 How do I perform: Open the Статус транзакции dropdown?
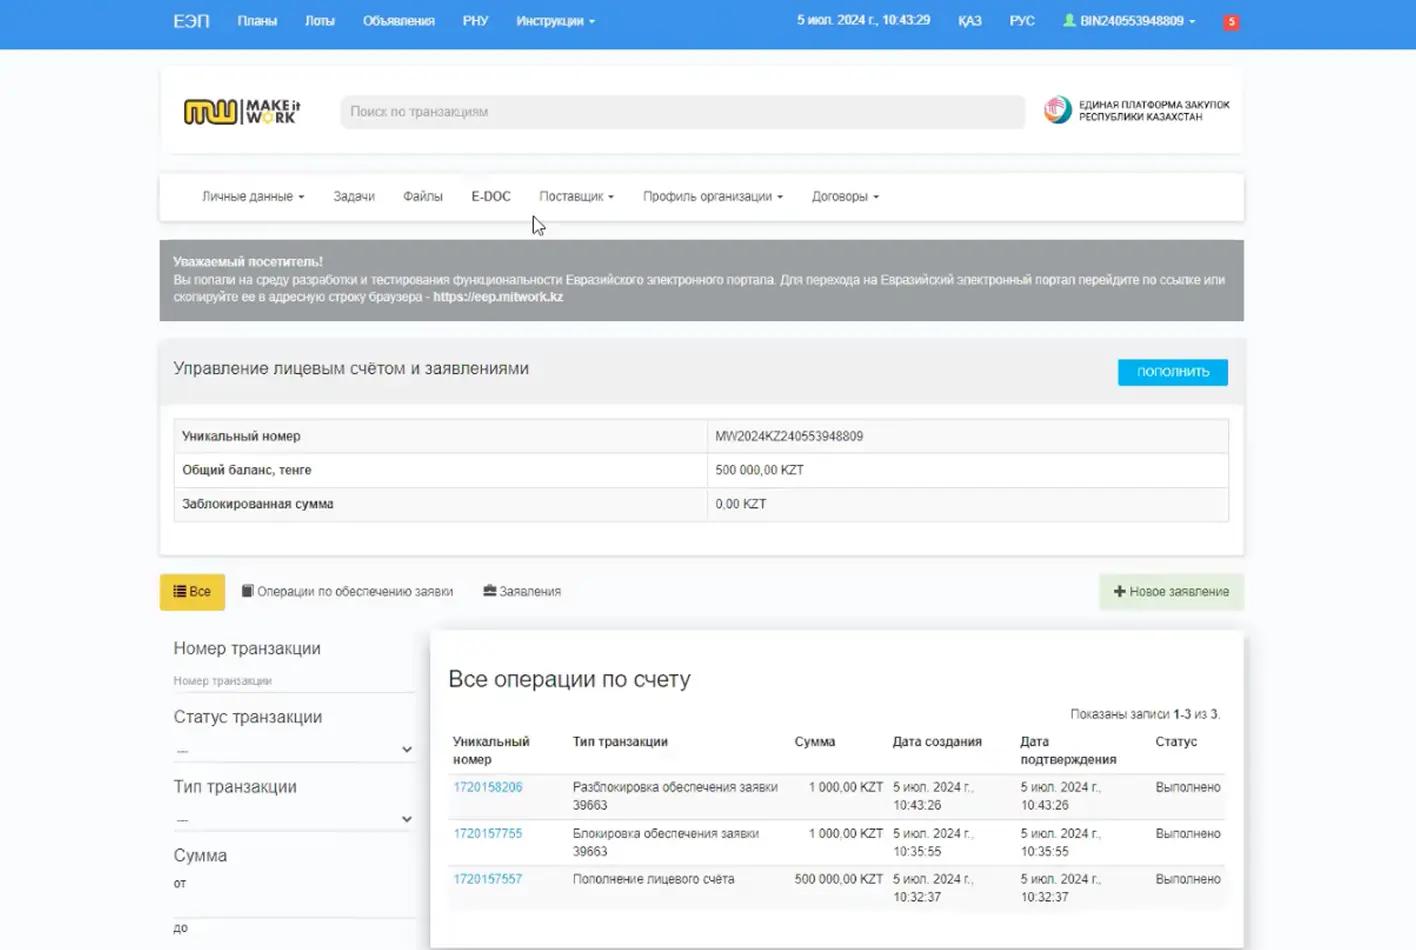(293, 749)
